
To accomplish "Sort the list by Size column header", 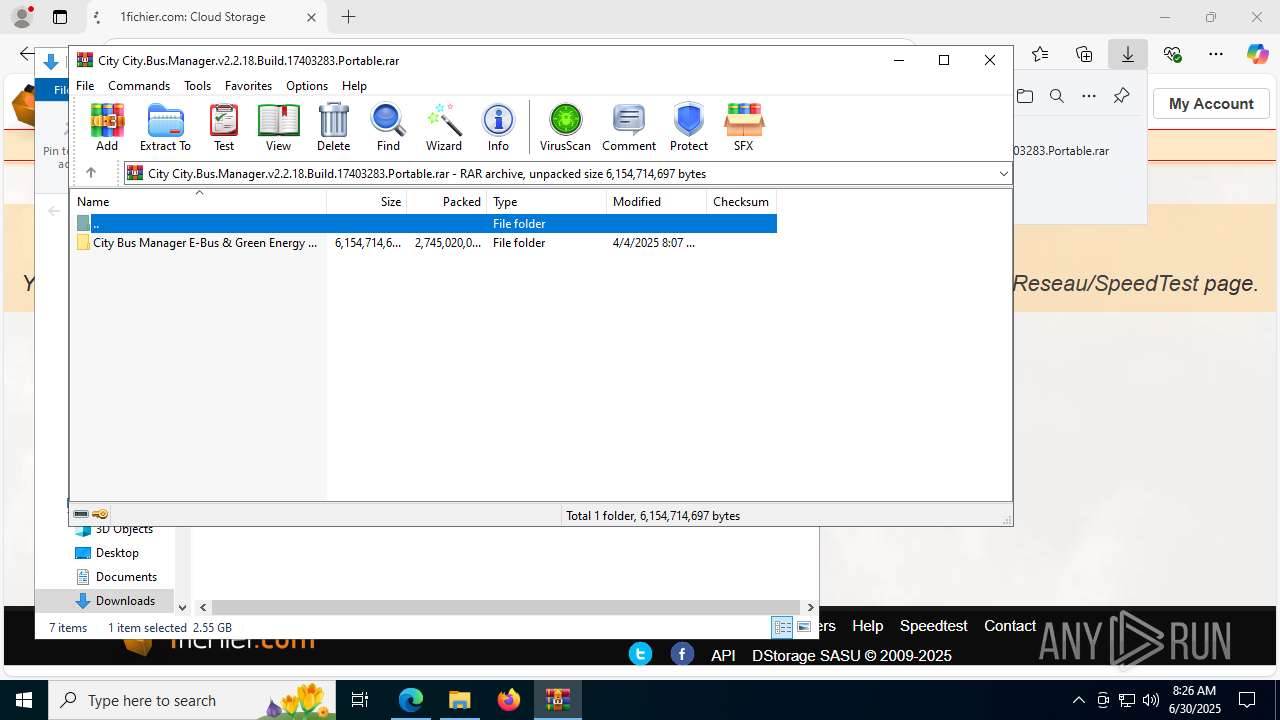I will 367,201.
